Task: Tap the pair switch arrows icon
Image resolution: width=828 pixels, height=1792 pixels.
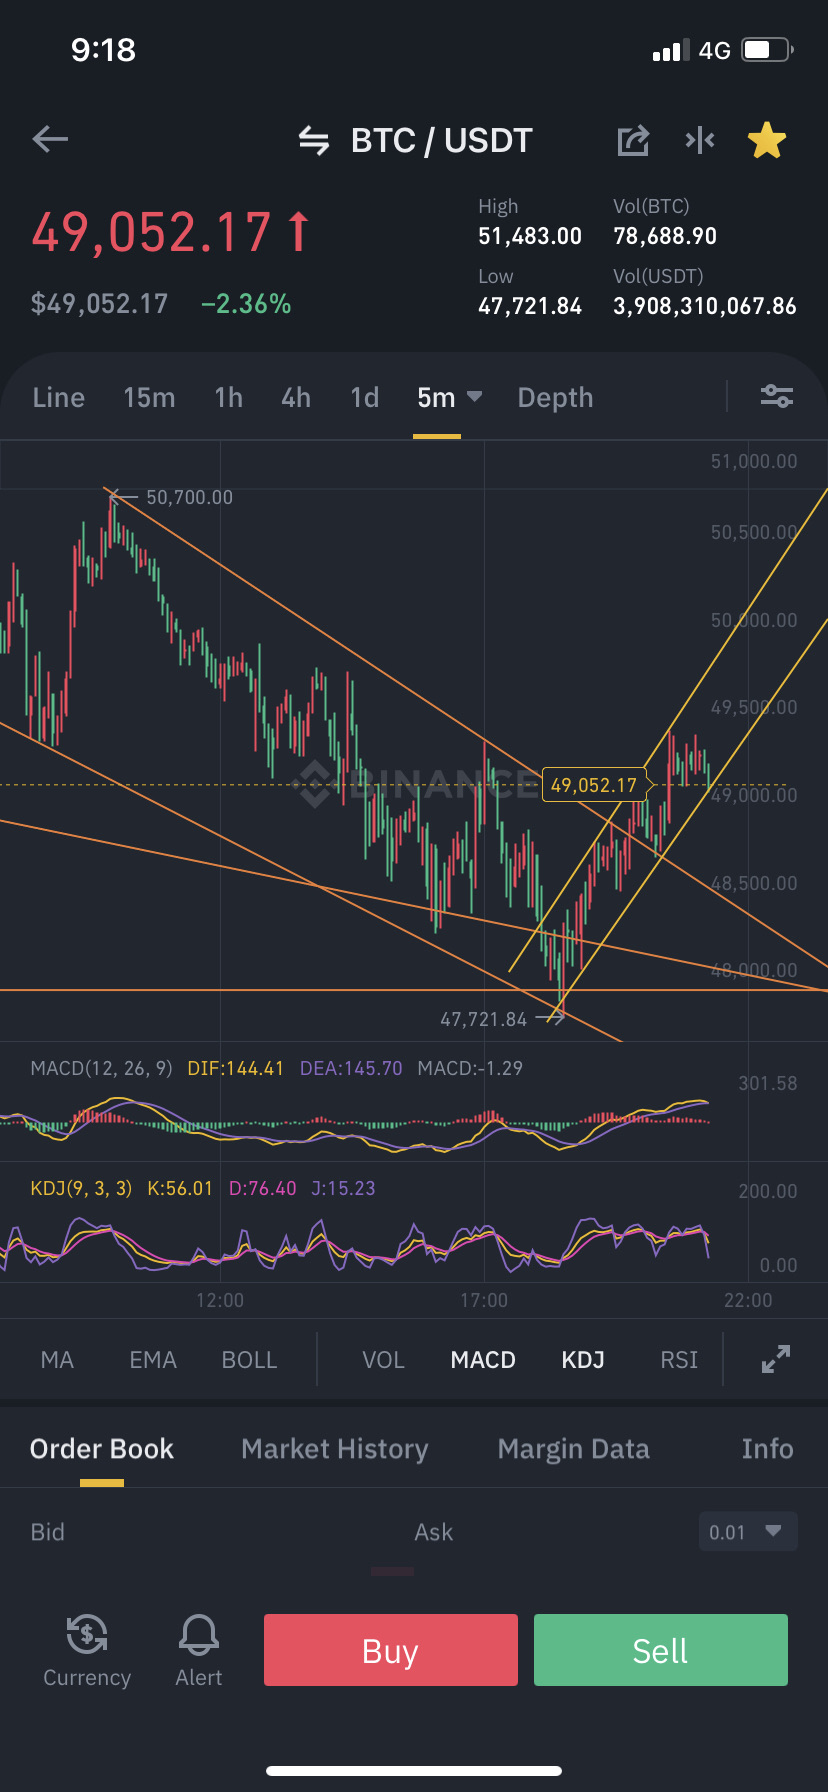Action: (x=314, y=141)
